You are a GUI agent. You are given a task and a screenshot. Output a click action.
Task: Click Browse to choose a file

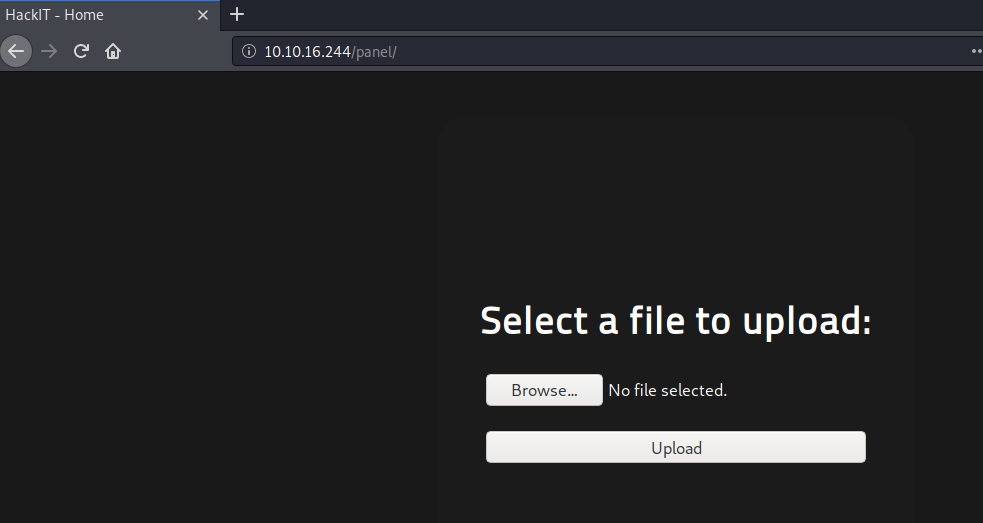(544, 390)
